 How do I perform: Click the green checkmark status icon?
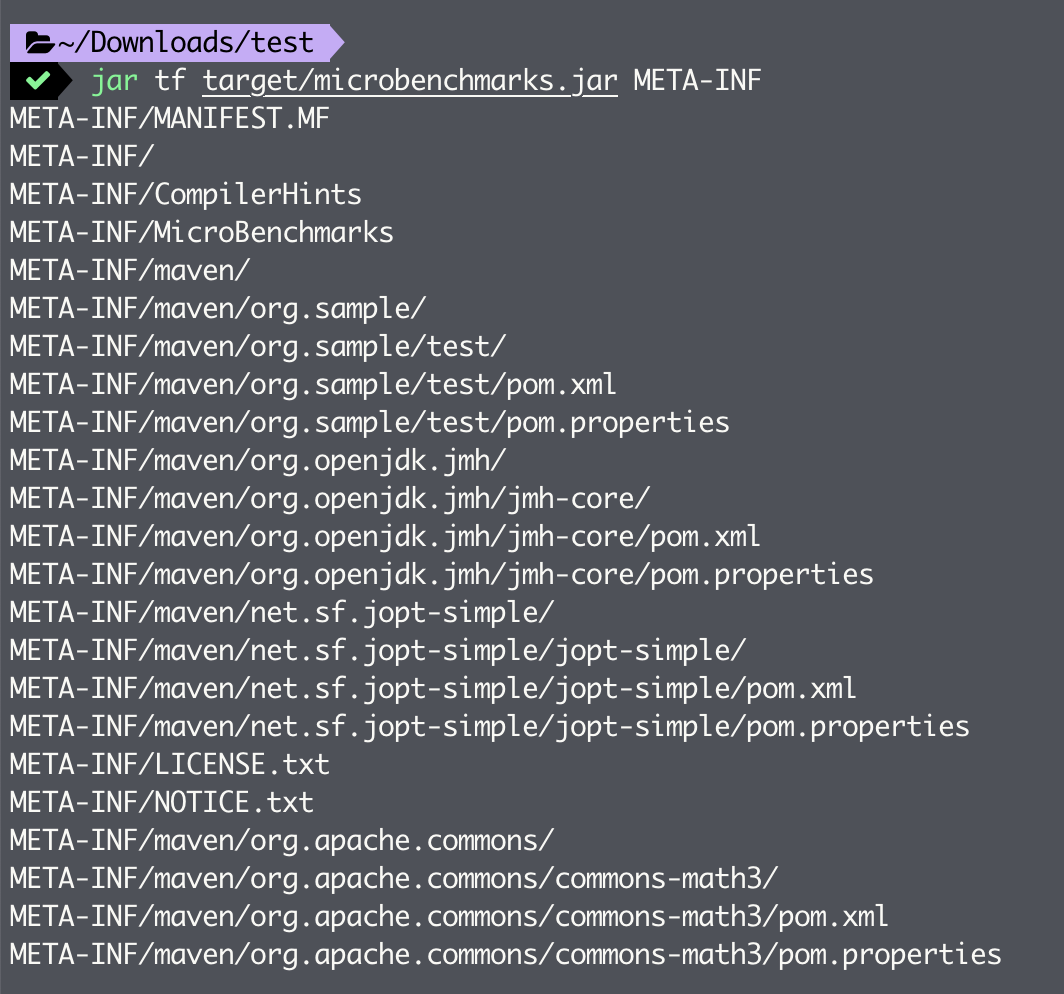point(37,81)
